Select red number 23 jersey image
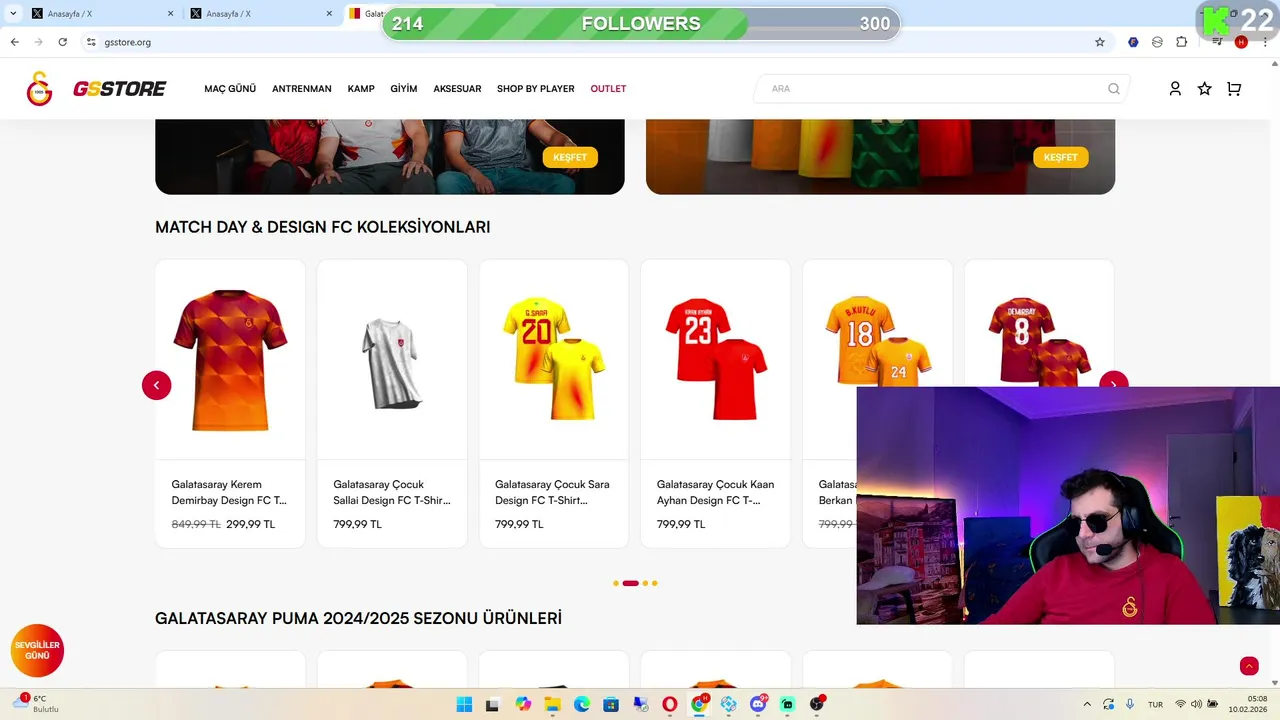The height and width of the screenshot is (720, 1280). 716,358
